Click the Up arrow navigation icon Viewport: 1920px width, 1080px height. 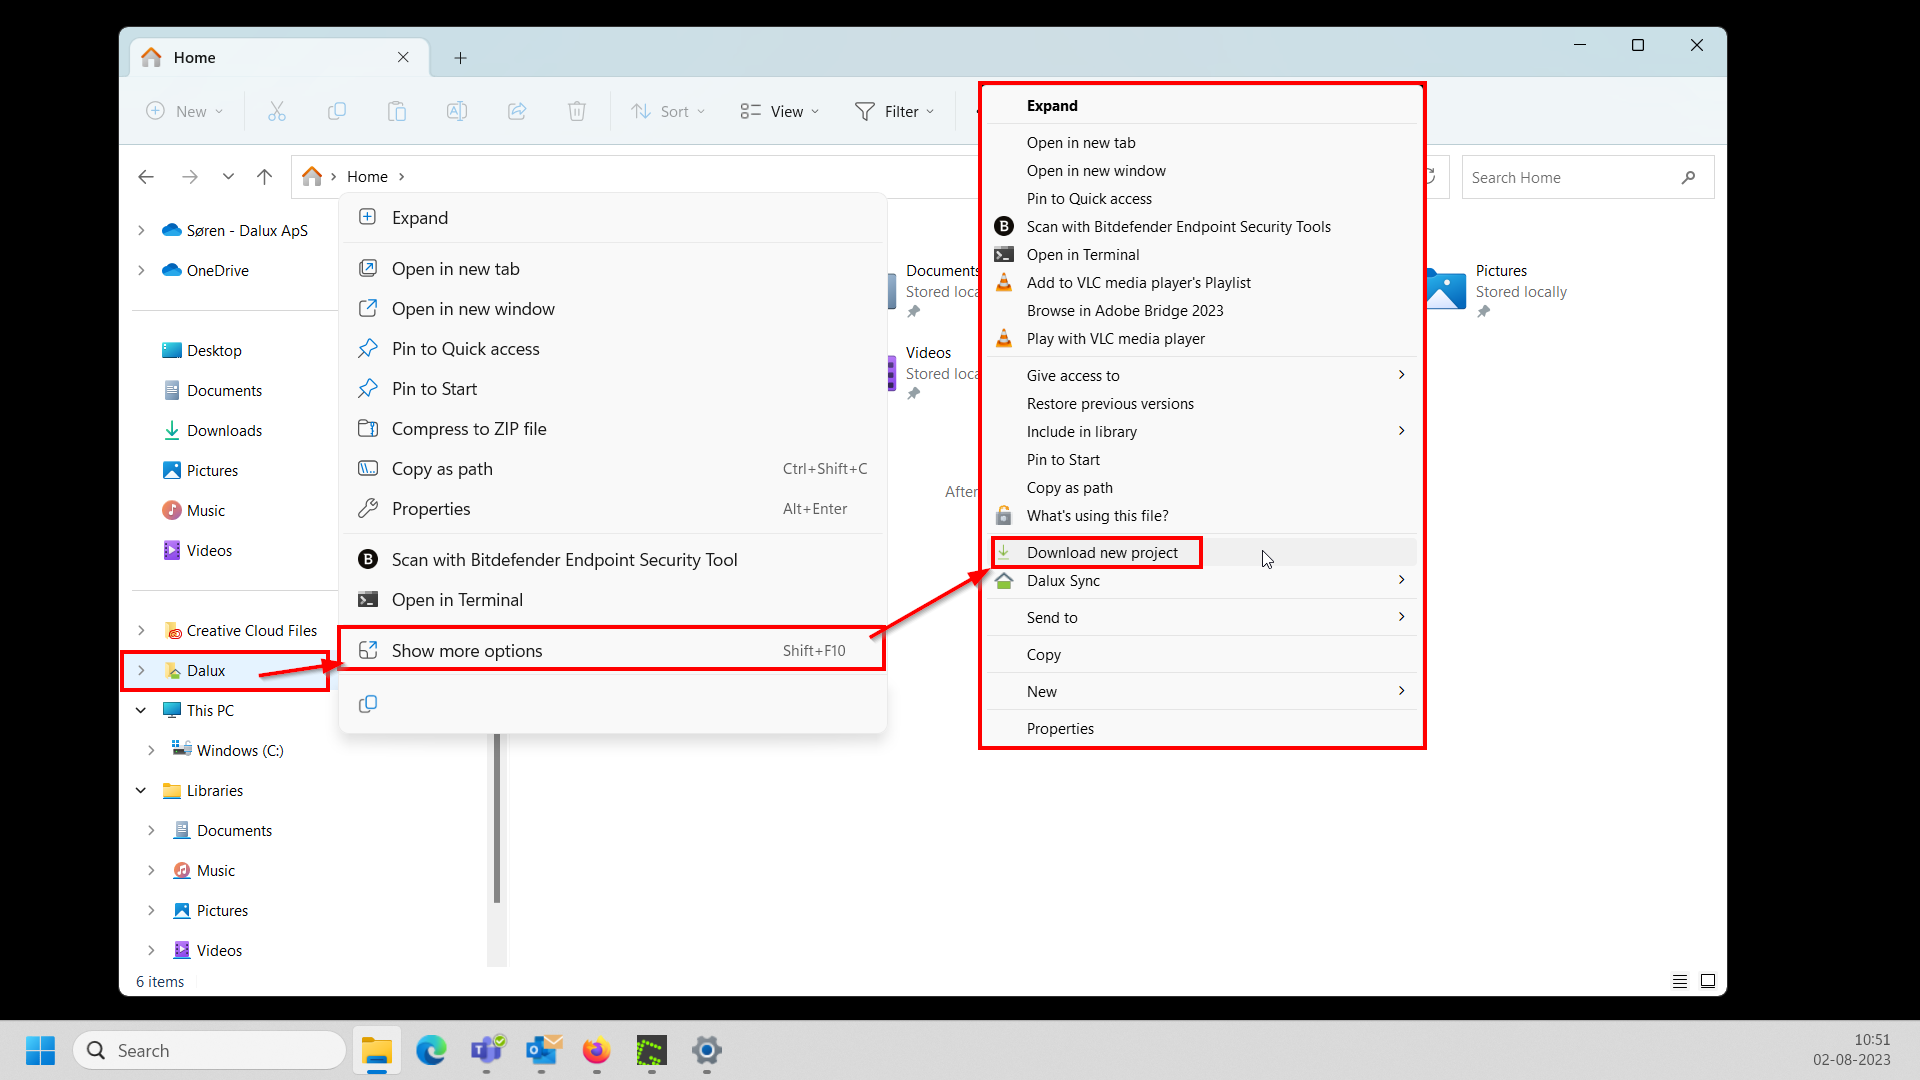tap(264, 177)
